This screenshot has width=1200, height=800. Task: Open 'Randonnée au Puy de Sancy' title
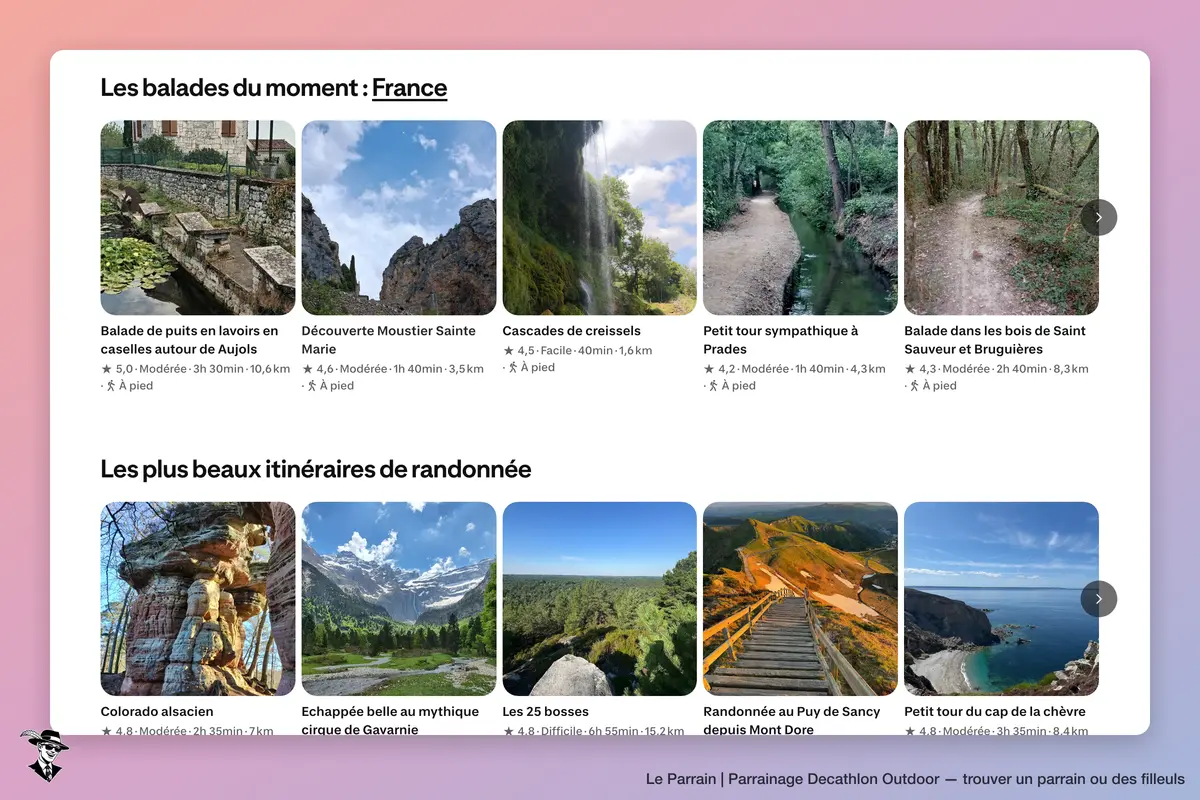tap(792, 720)
